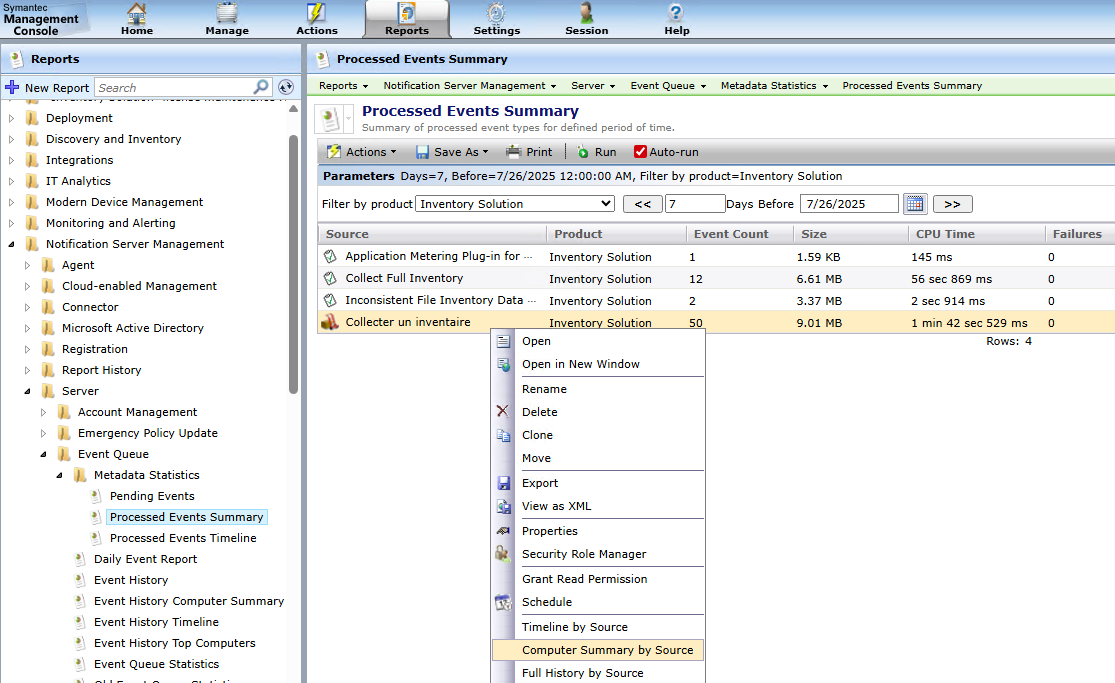Open the Filter by product dropdown
Screen dimensions: 1115x683
click(x=516, y=203)
